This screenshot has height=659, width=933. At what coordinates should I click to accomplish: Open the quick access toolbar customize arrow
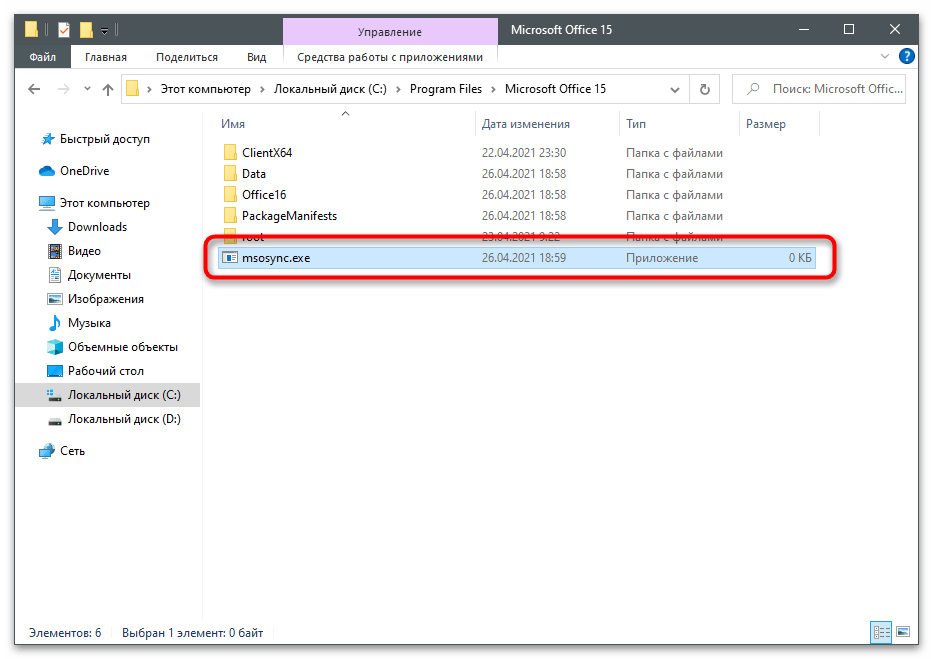[104, 30]
